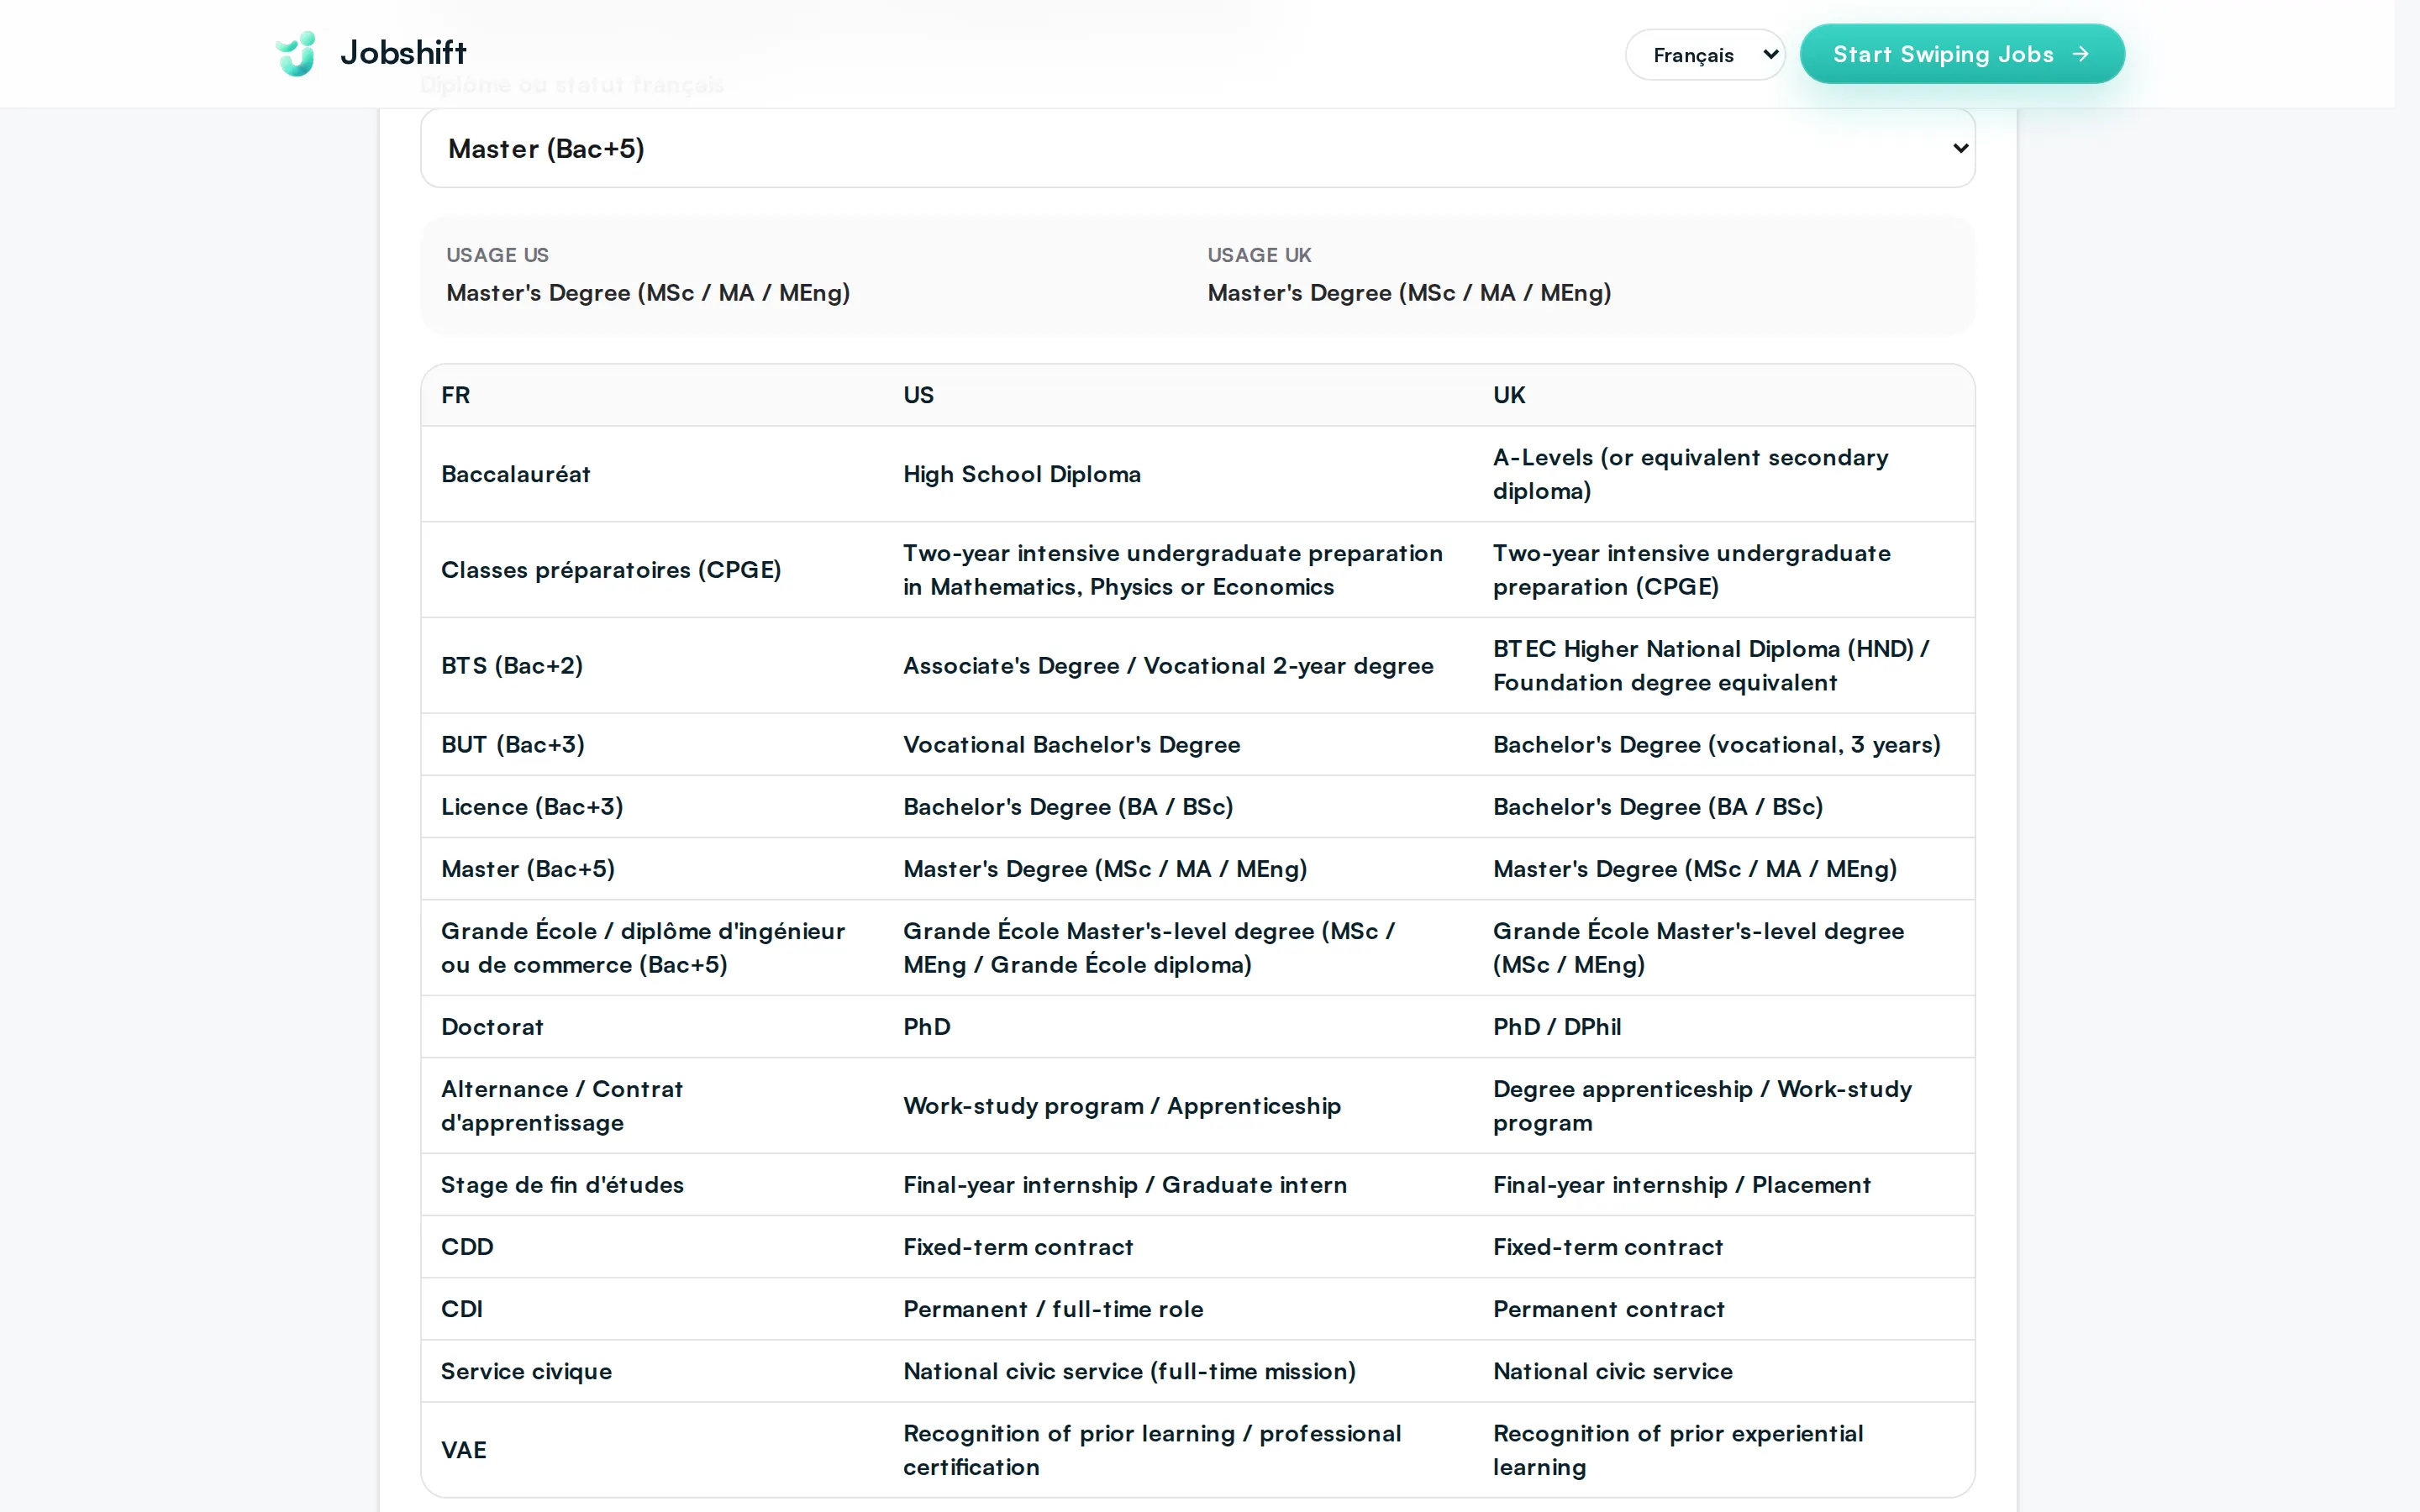Click the CDI row label
Image resolution: width=2420 pixels, height=1512 pixels.
pos(462,1309)
